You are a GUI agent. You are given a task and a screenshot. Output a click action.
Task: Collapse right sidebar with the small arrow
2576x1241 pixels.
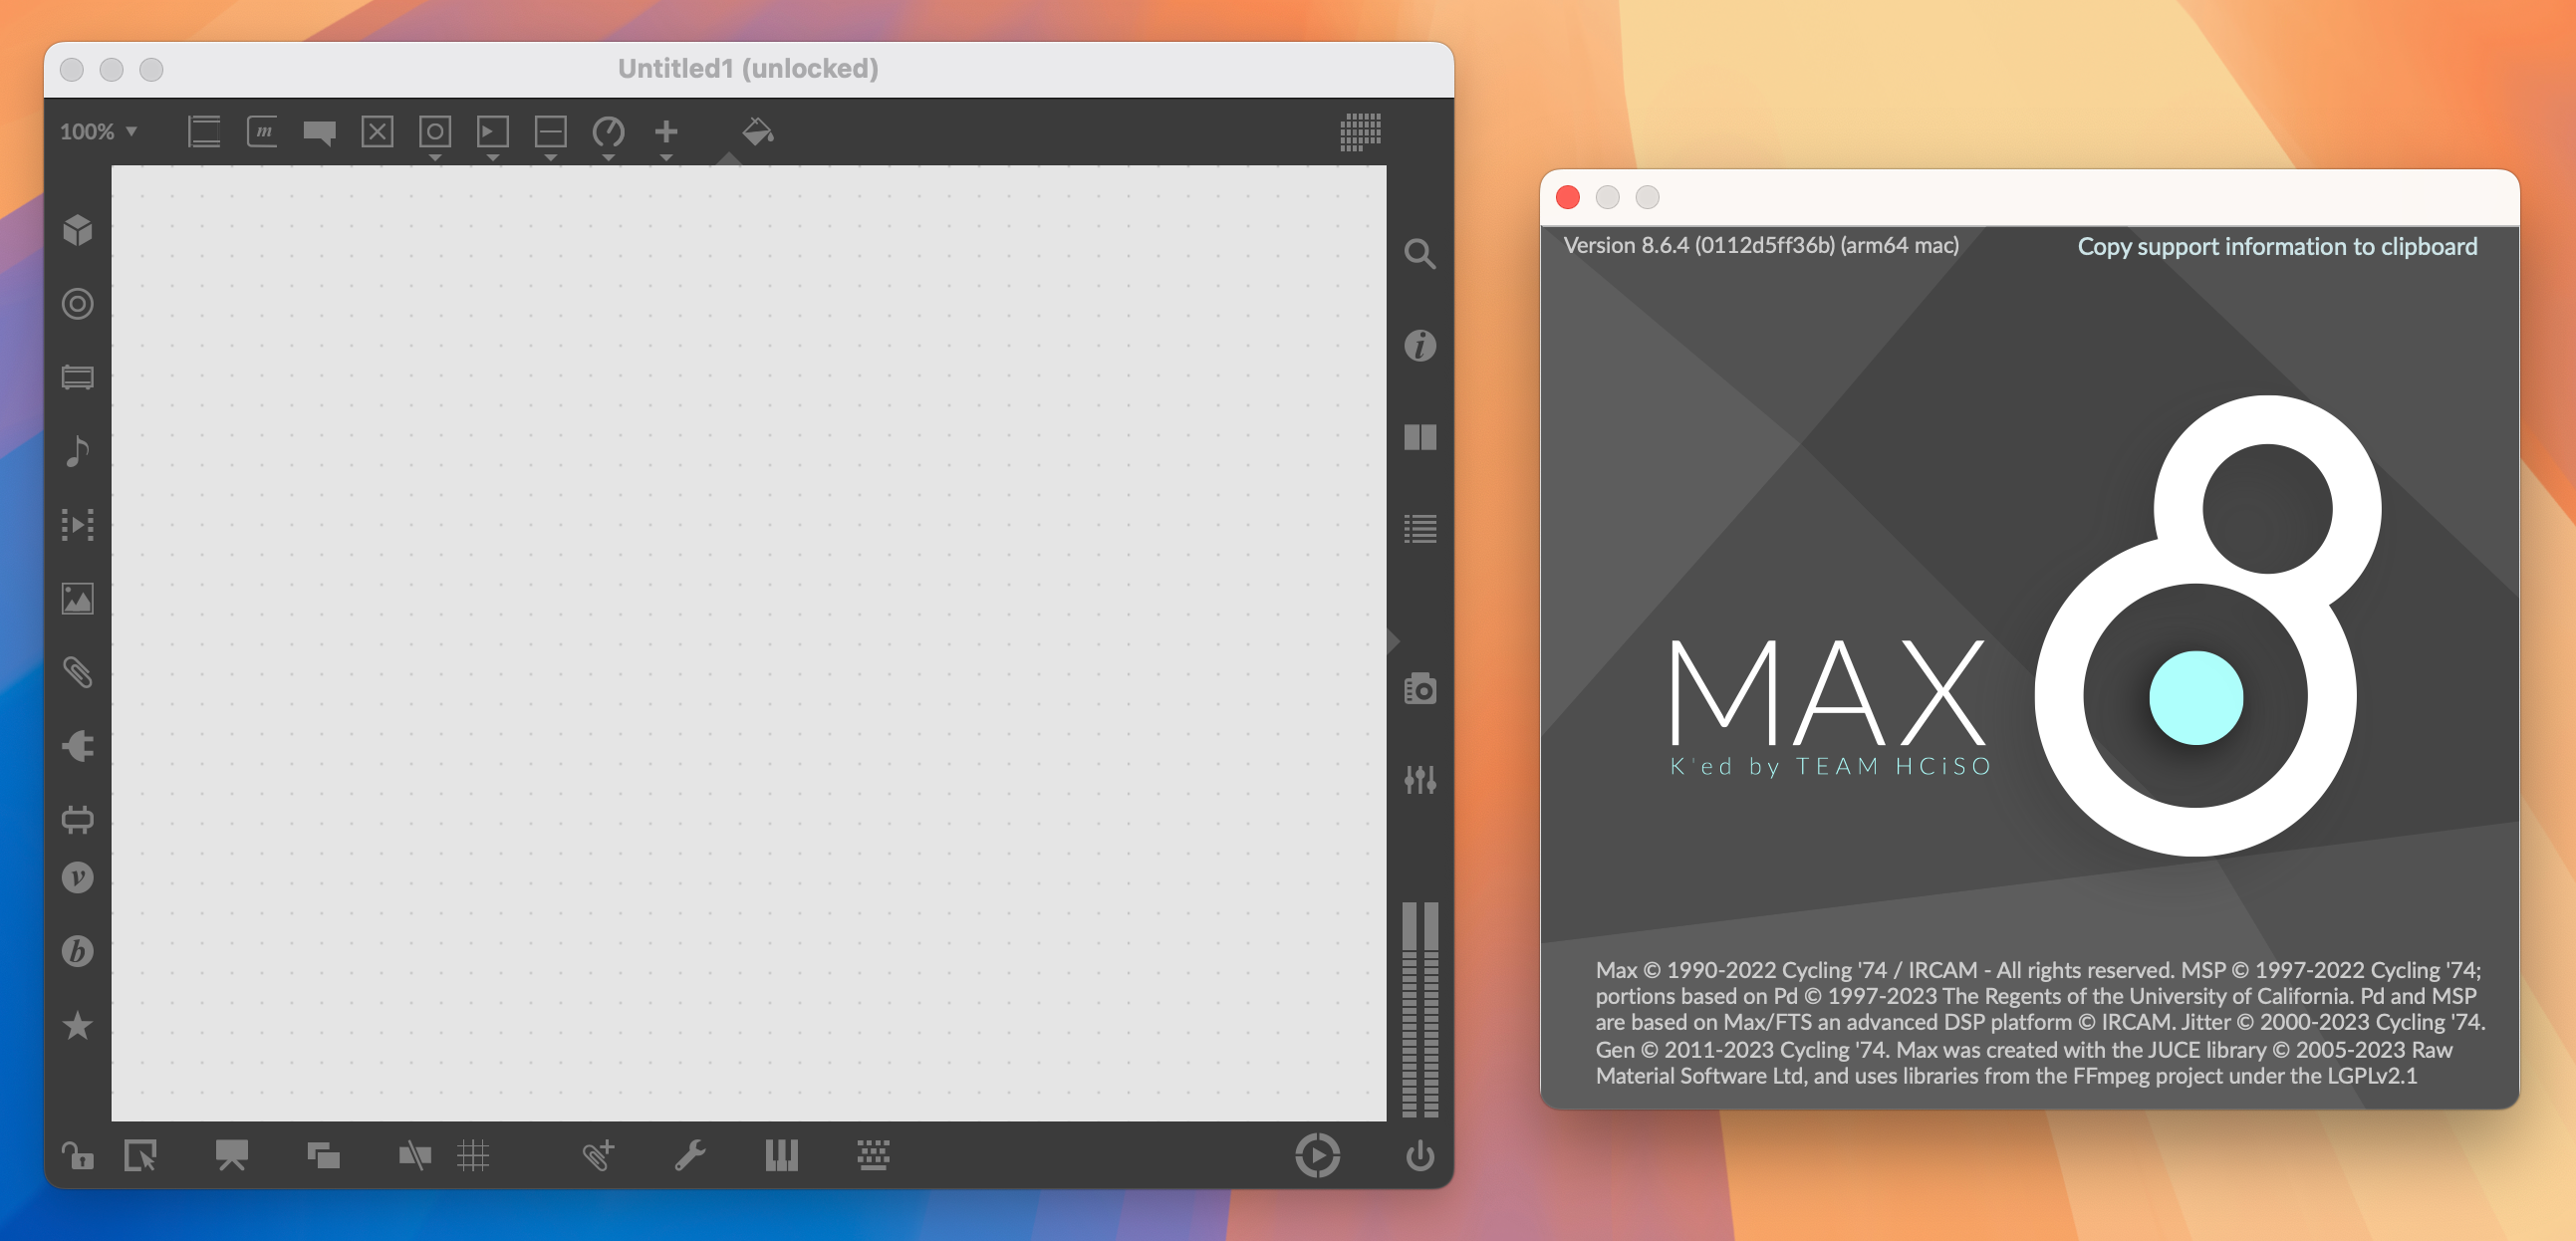pos(1393,641)
